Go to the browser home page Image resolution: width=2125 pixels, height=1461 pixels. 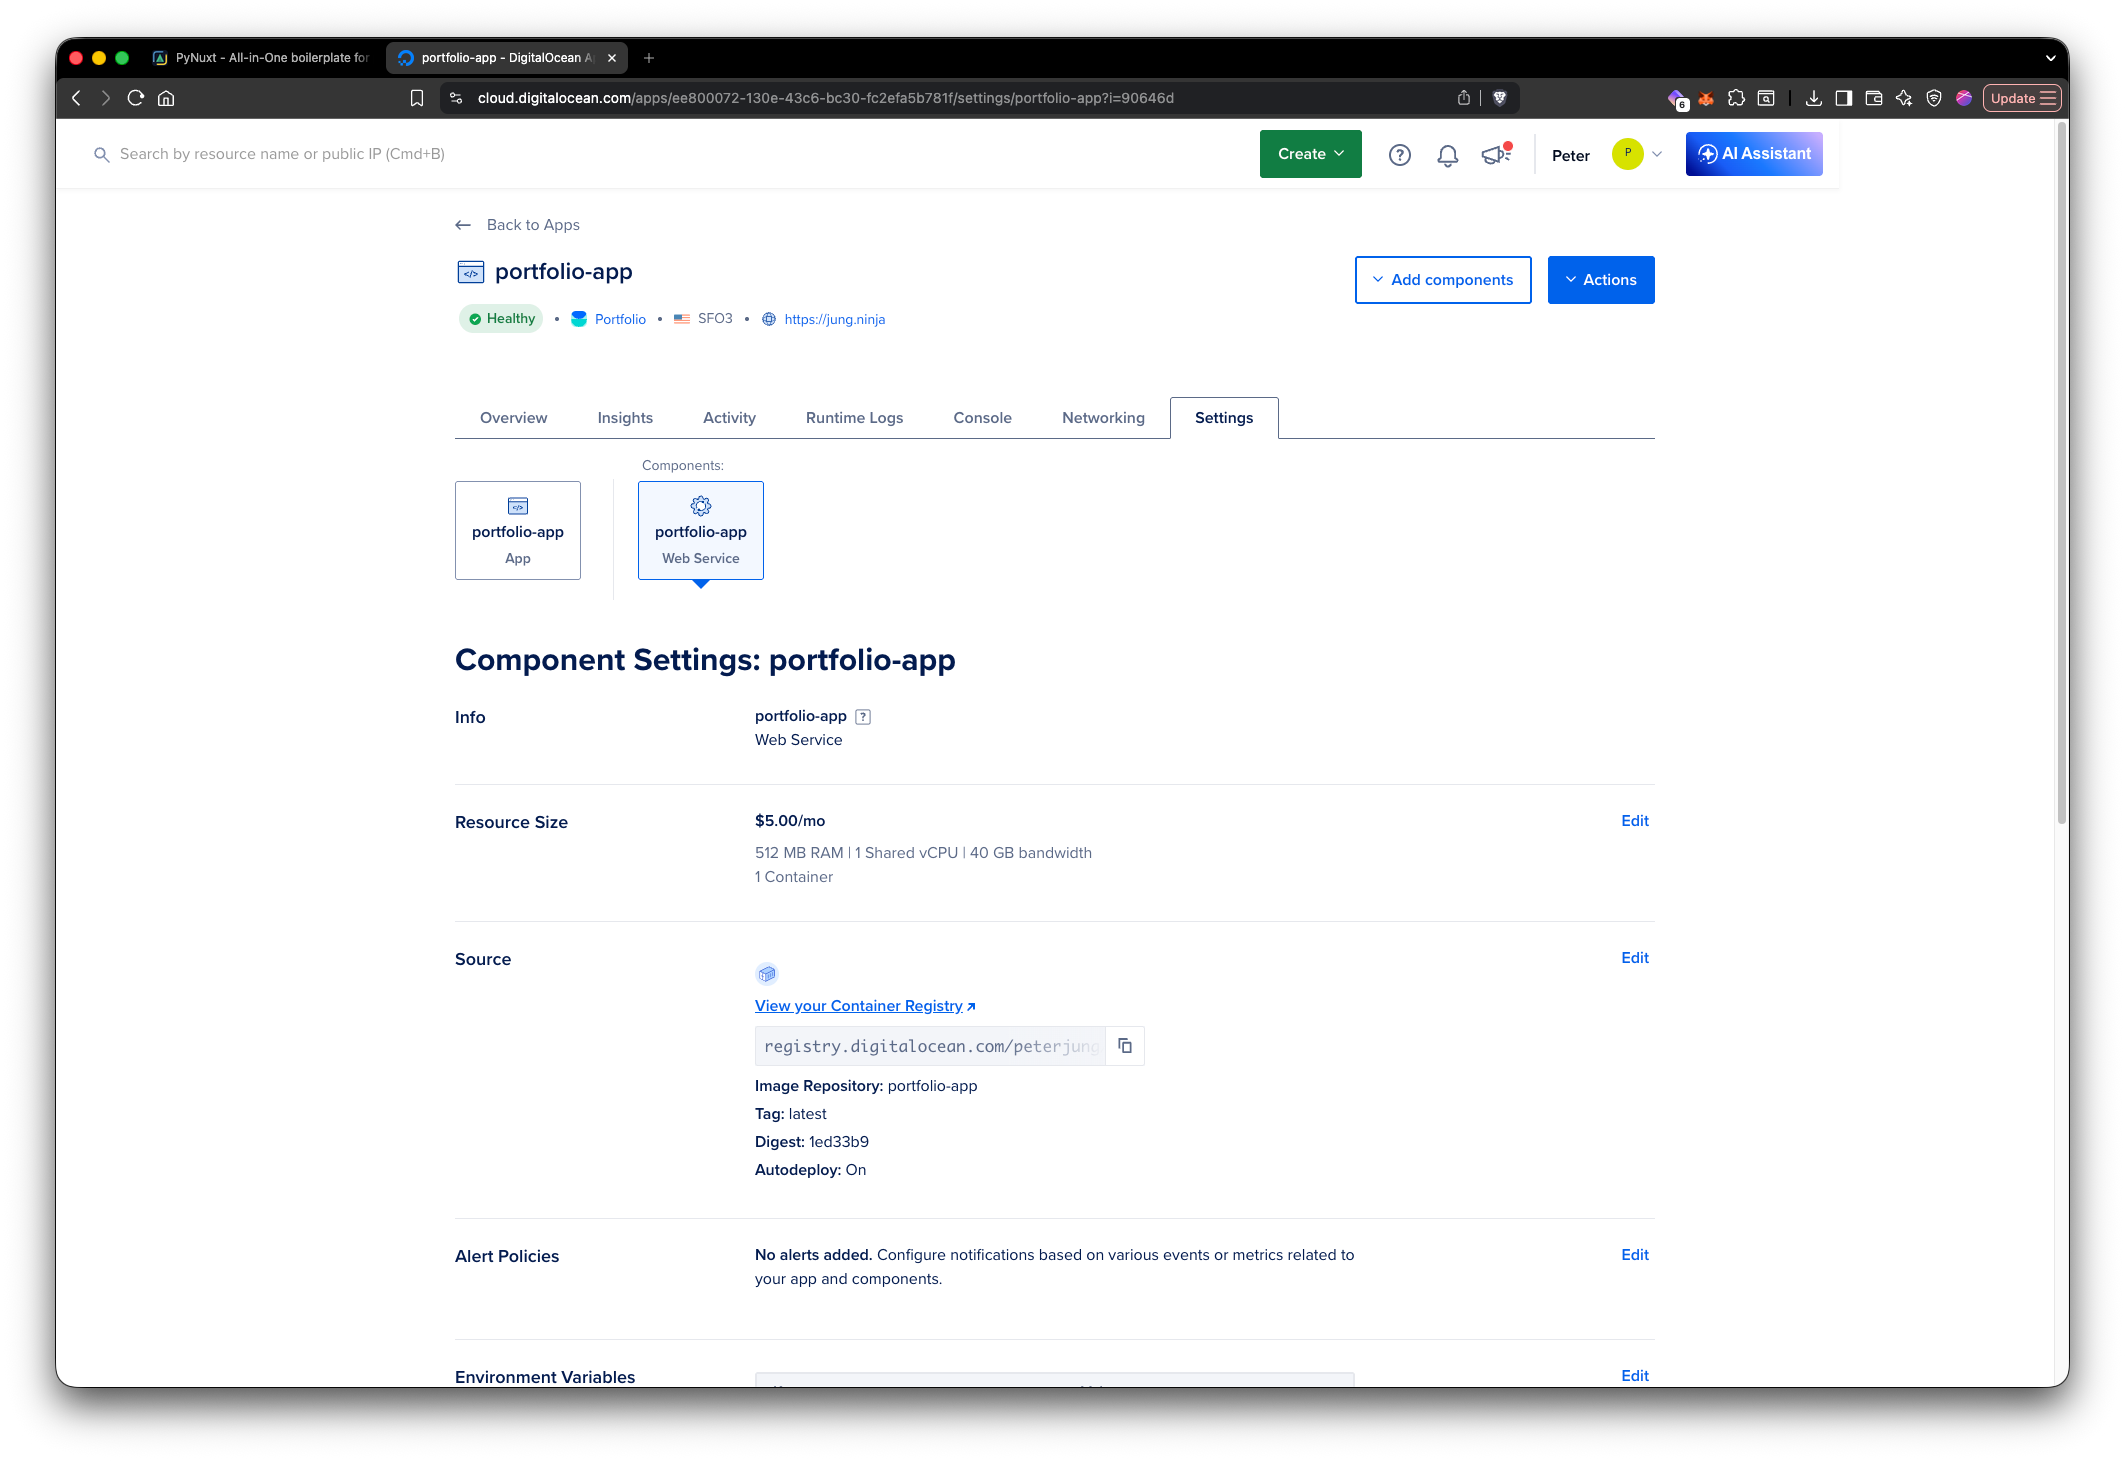pyautogui.click(x=166, y=98)
